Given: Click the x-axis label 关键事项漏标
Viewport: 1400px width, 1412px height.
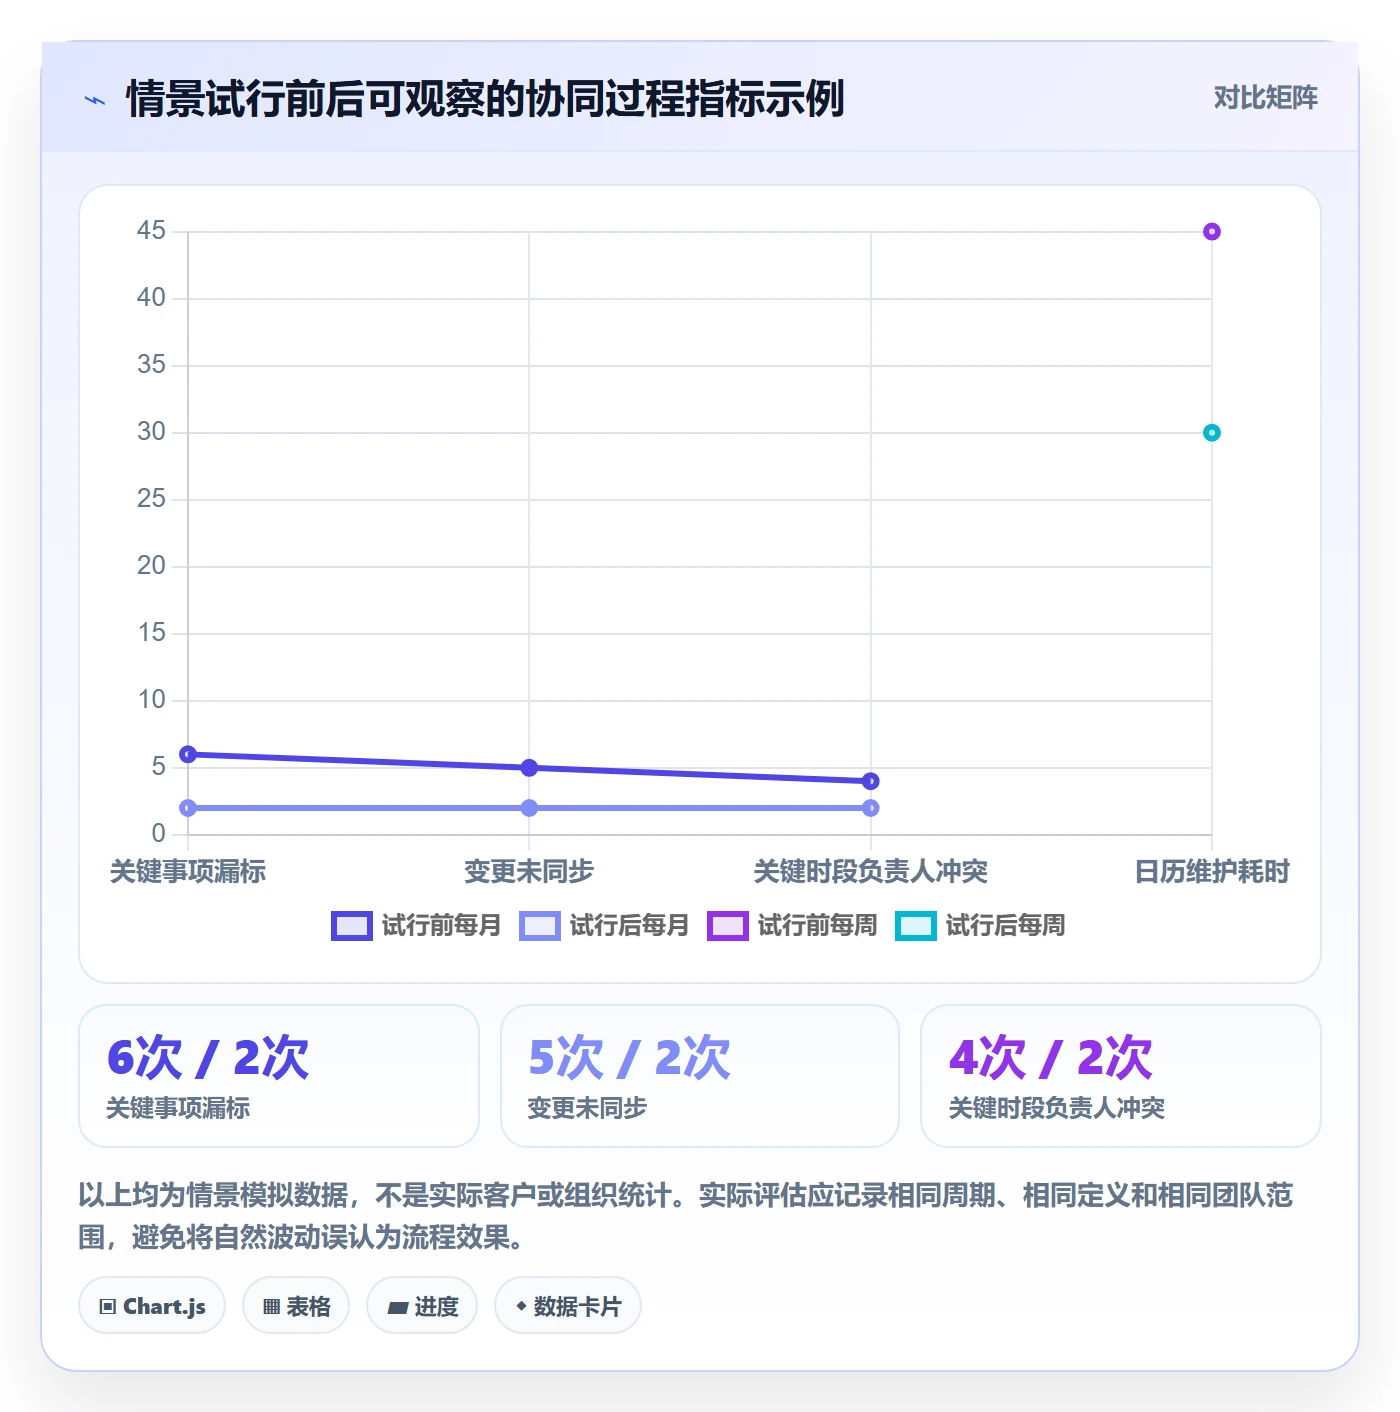Looking at the screenshot, I should [188, 872].
